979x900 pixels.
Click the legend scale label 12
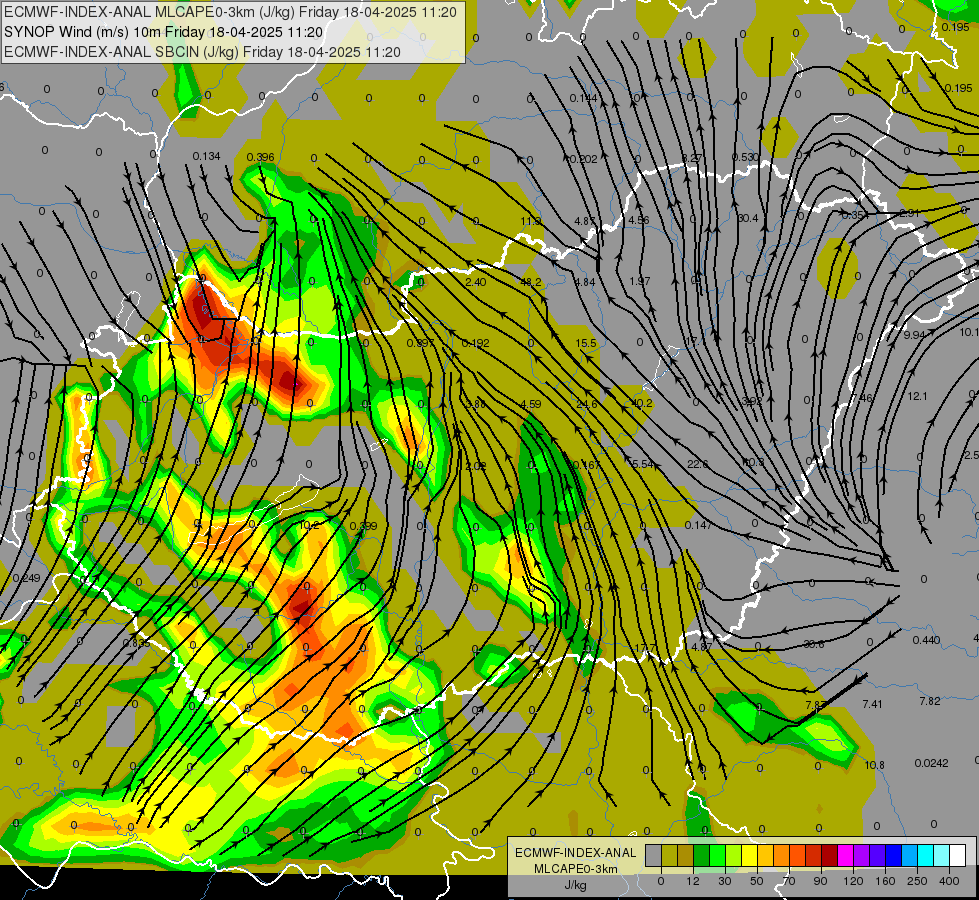coord(693,882)
